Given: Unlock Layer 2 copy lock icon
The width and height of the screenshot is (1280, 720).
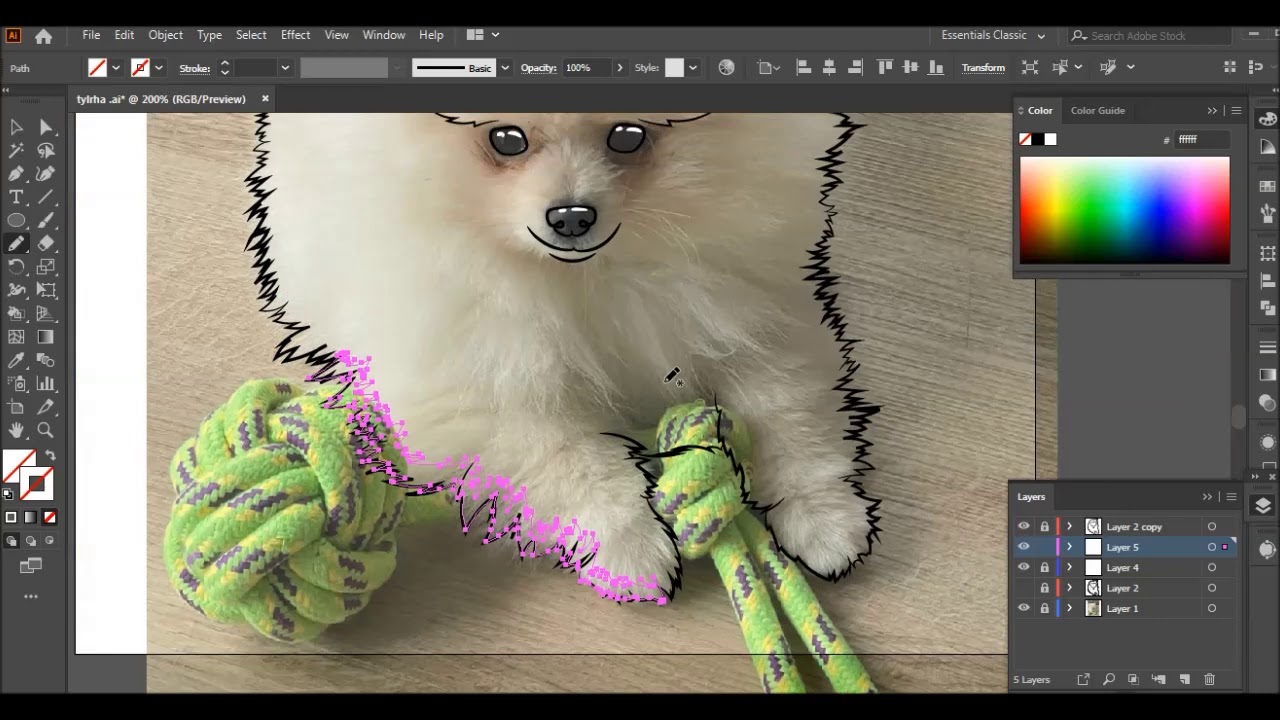Looking at the screenshot, I should pos(1044,527).
